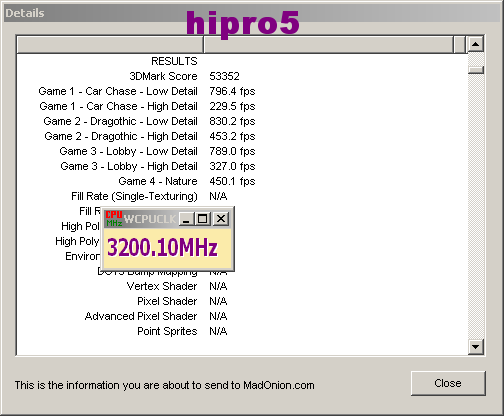The width and height of the screenshot is (504, 416).
Task: Click the Details dialog title bar
Action: (x=252, y=13)
